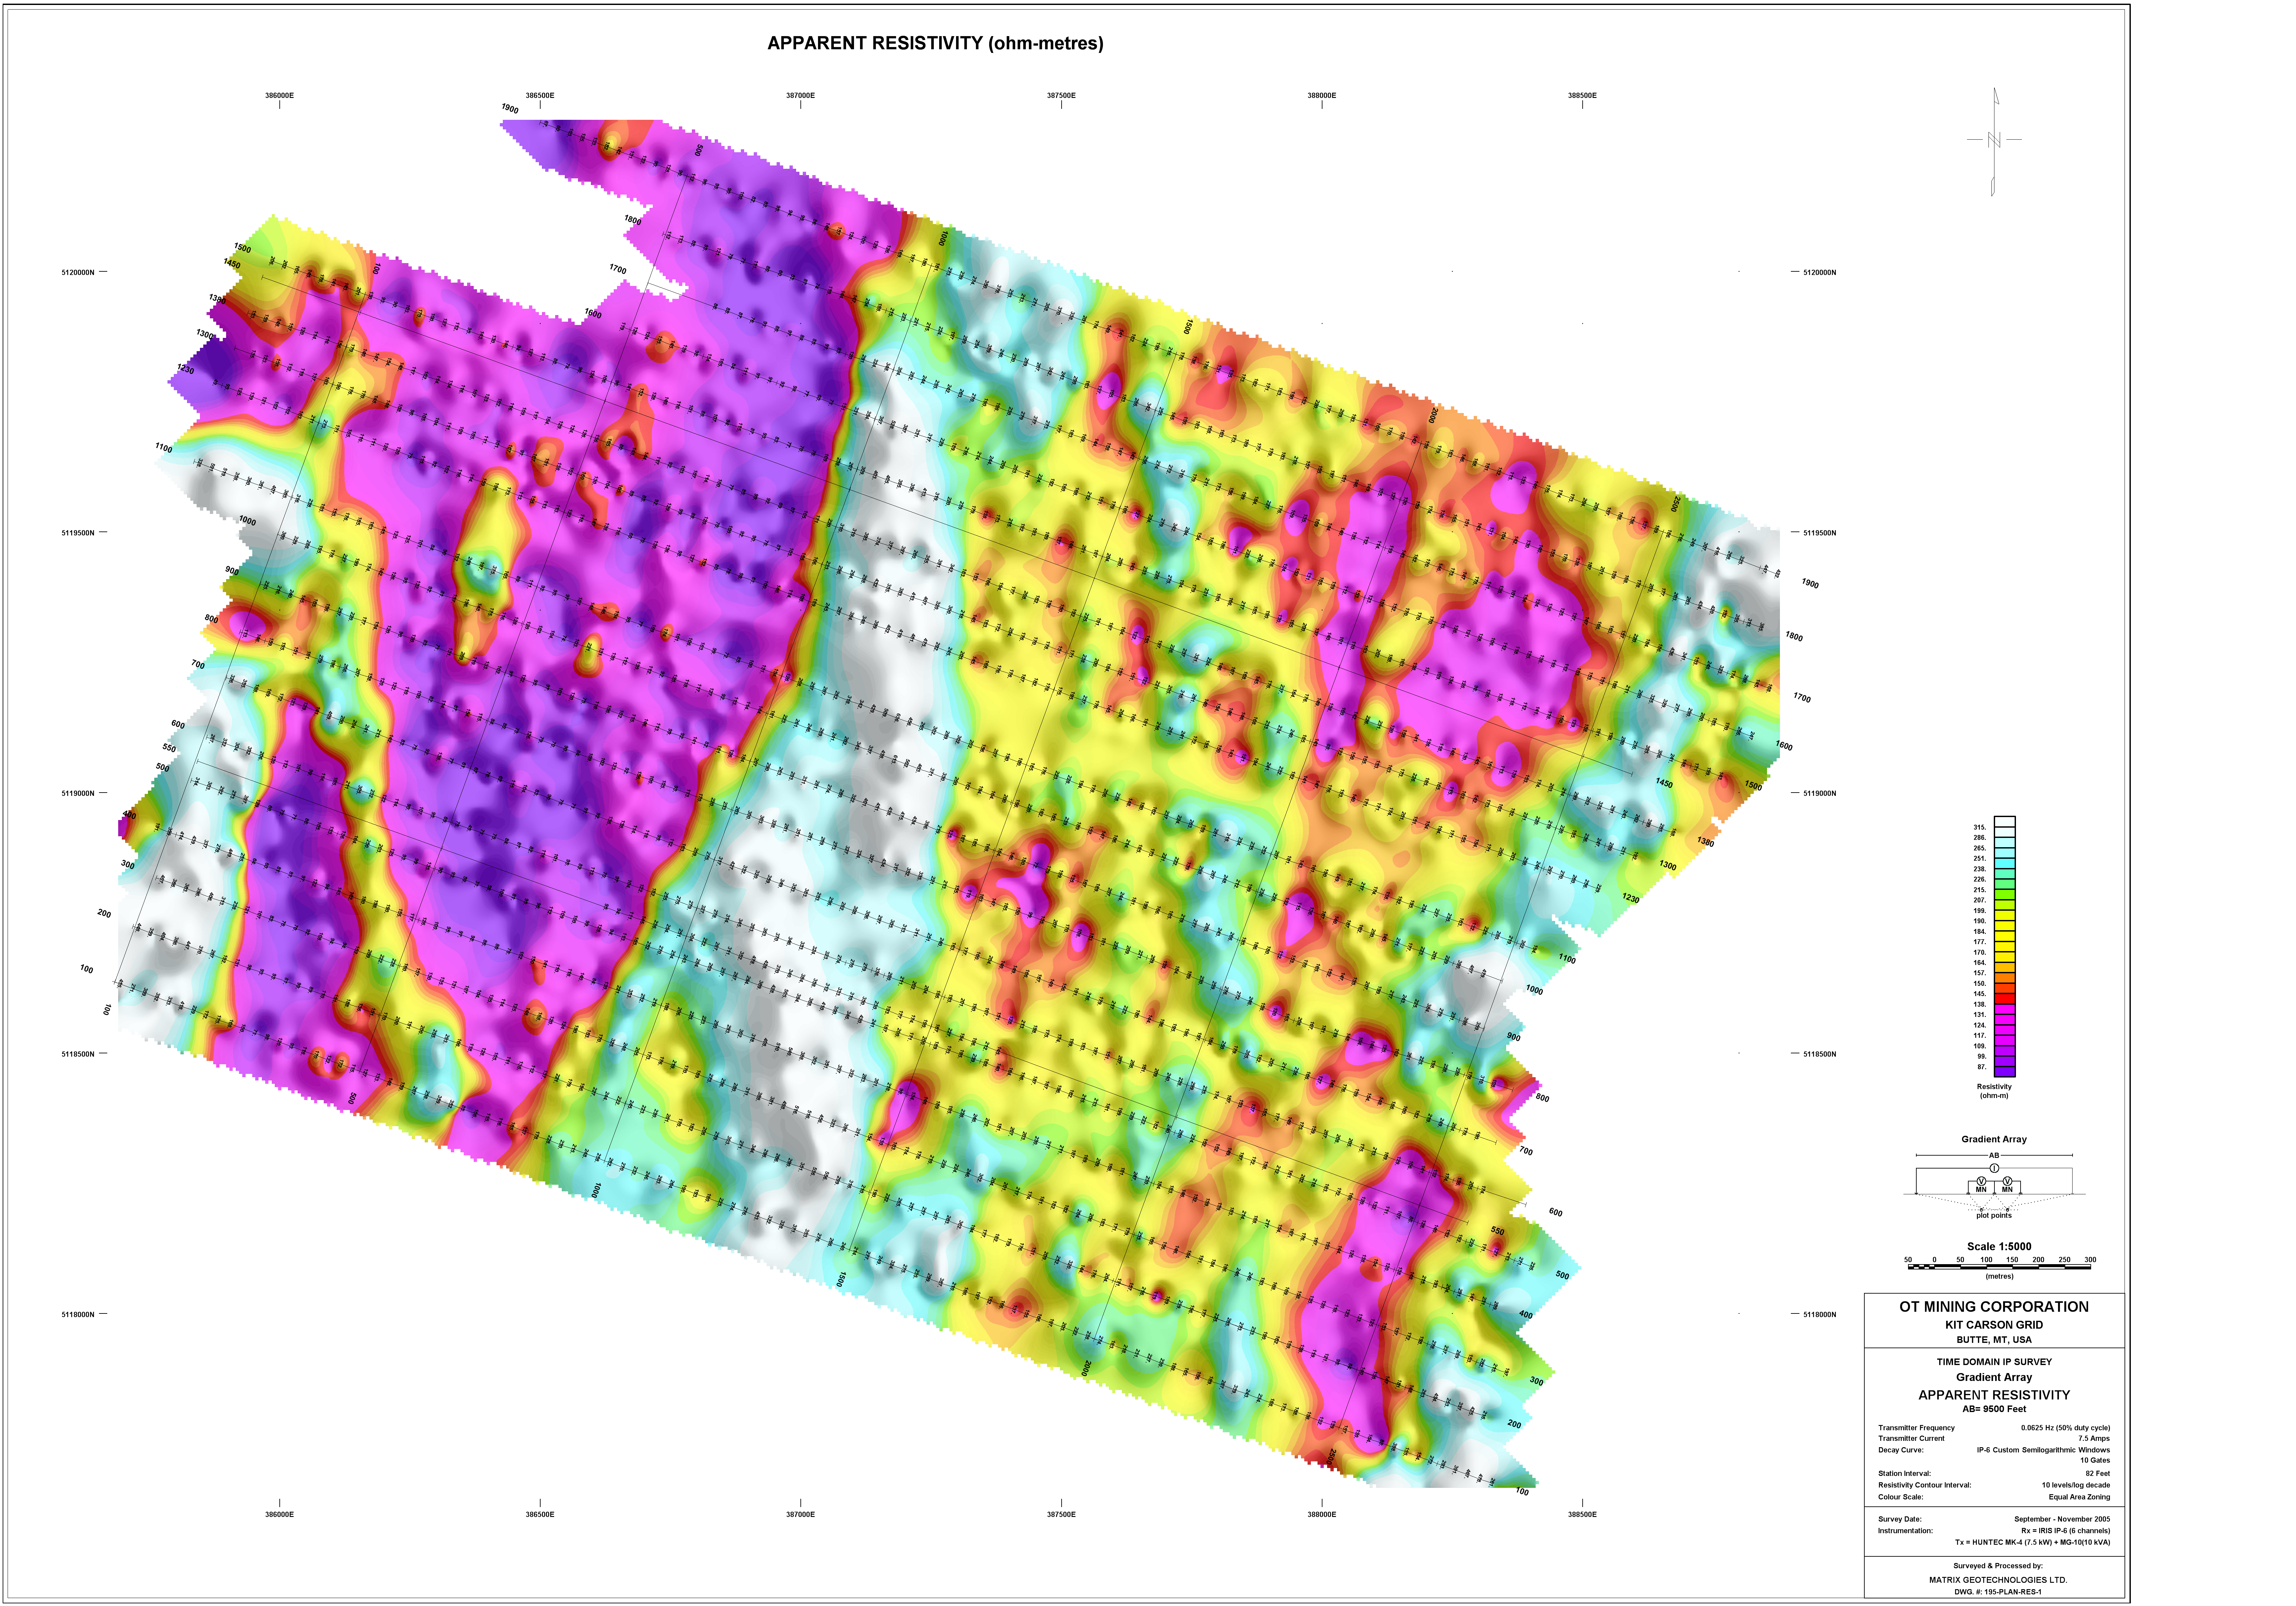Click 'KIT CARSON GRID' text

pyautogui.click(x=1994, y=1325)
